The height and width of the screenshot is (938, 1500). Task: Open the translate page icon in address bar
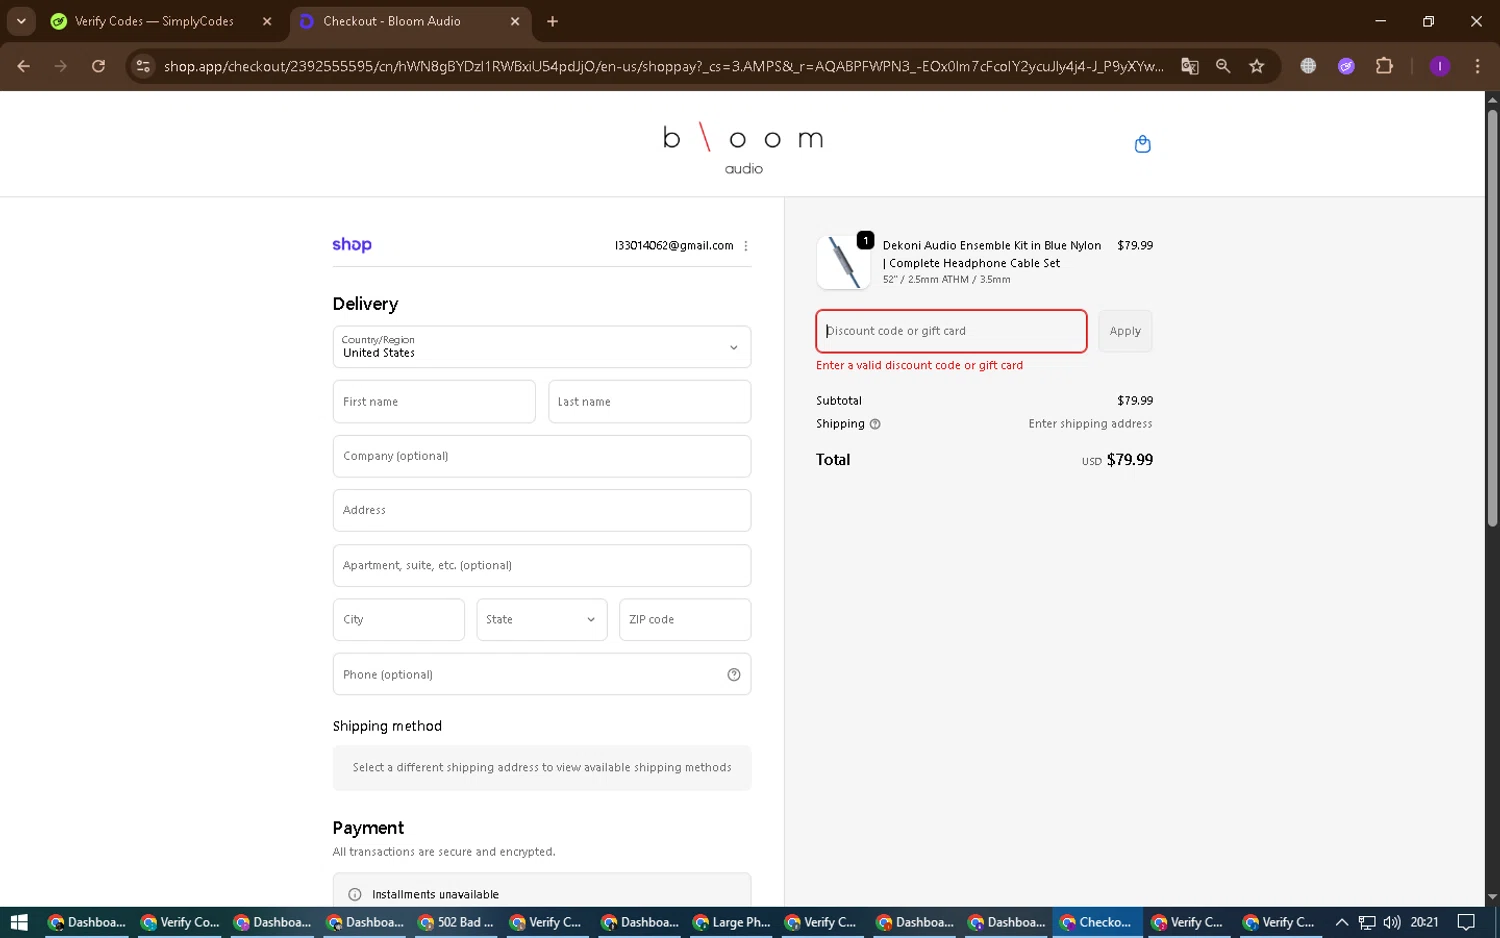1189,66
